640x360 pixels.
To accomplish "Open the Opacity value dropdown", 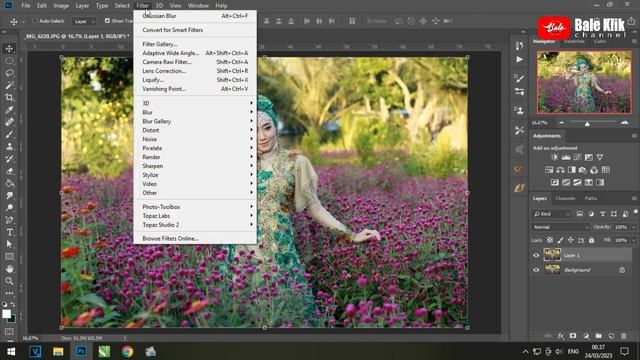I will (634, 227).
